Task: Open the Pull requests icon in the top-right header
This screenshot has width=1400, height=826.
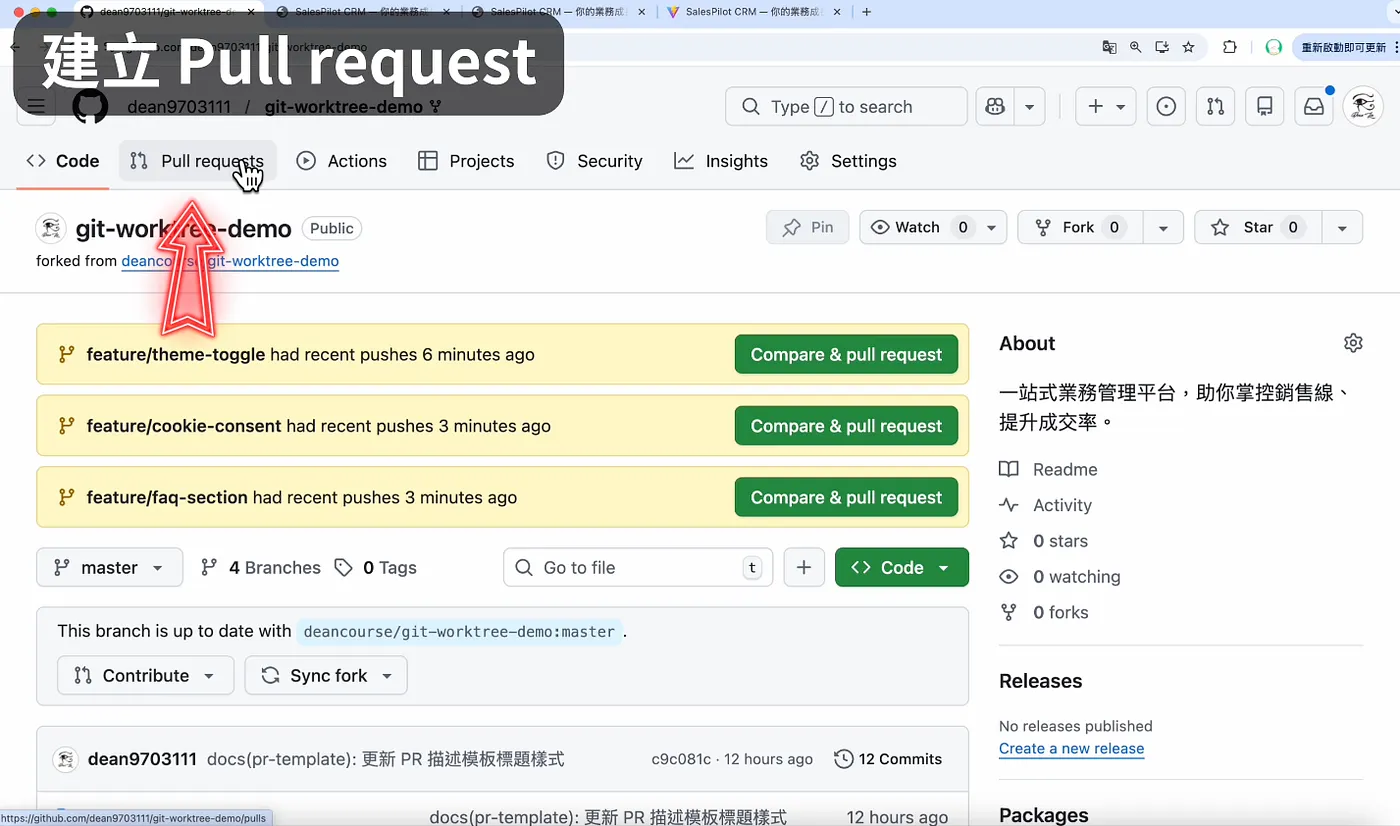Action: [1215, 107]
